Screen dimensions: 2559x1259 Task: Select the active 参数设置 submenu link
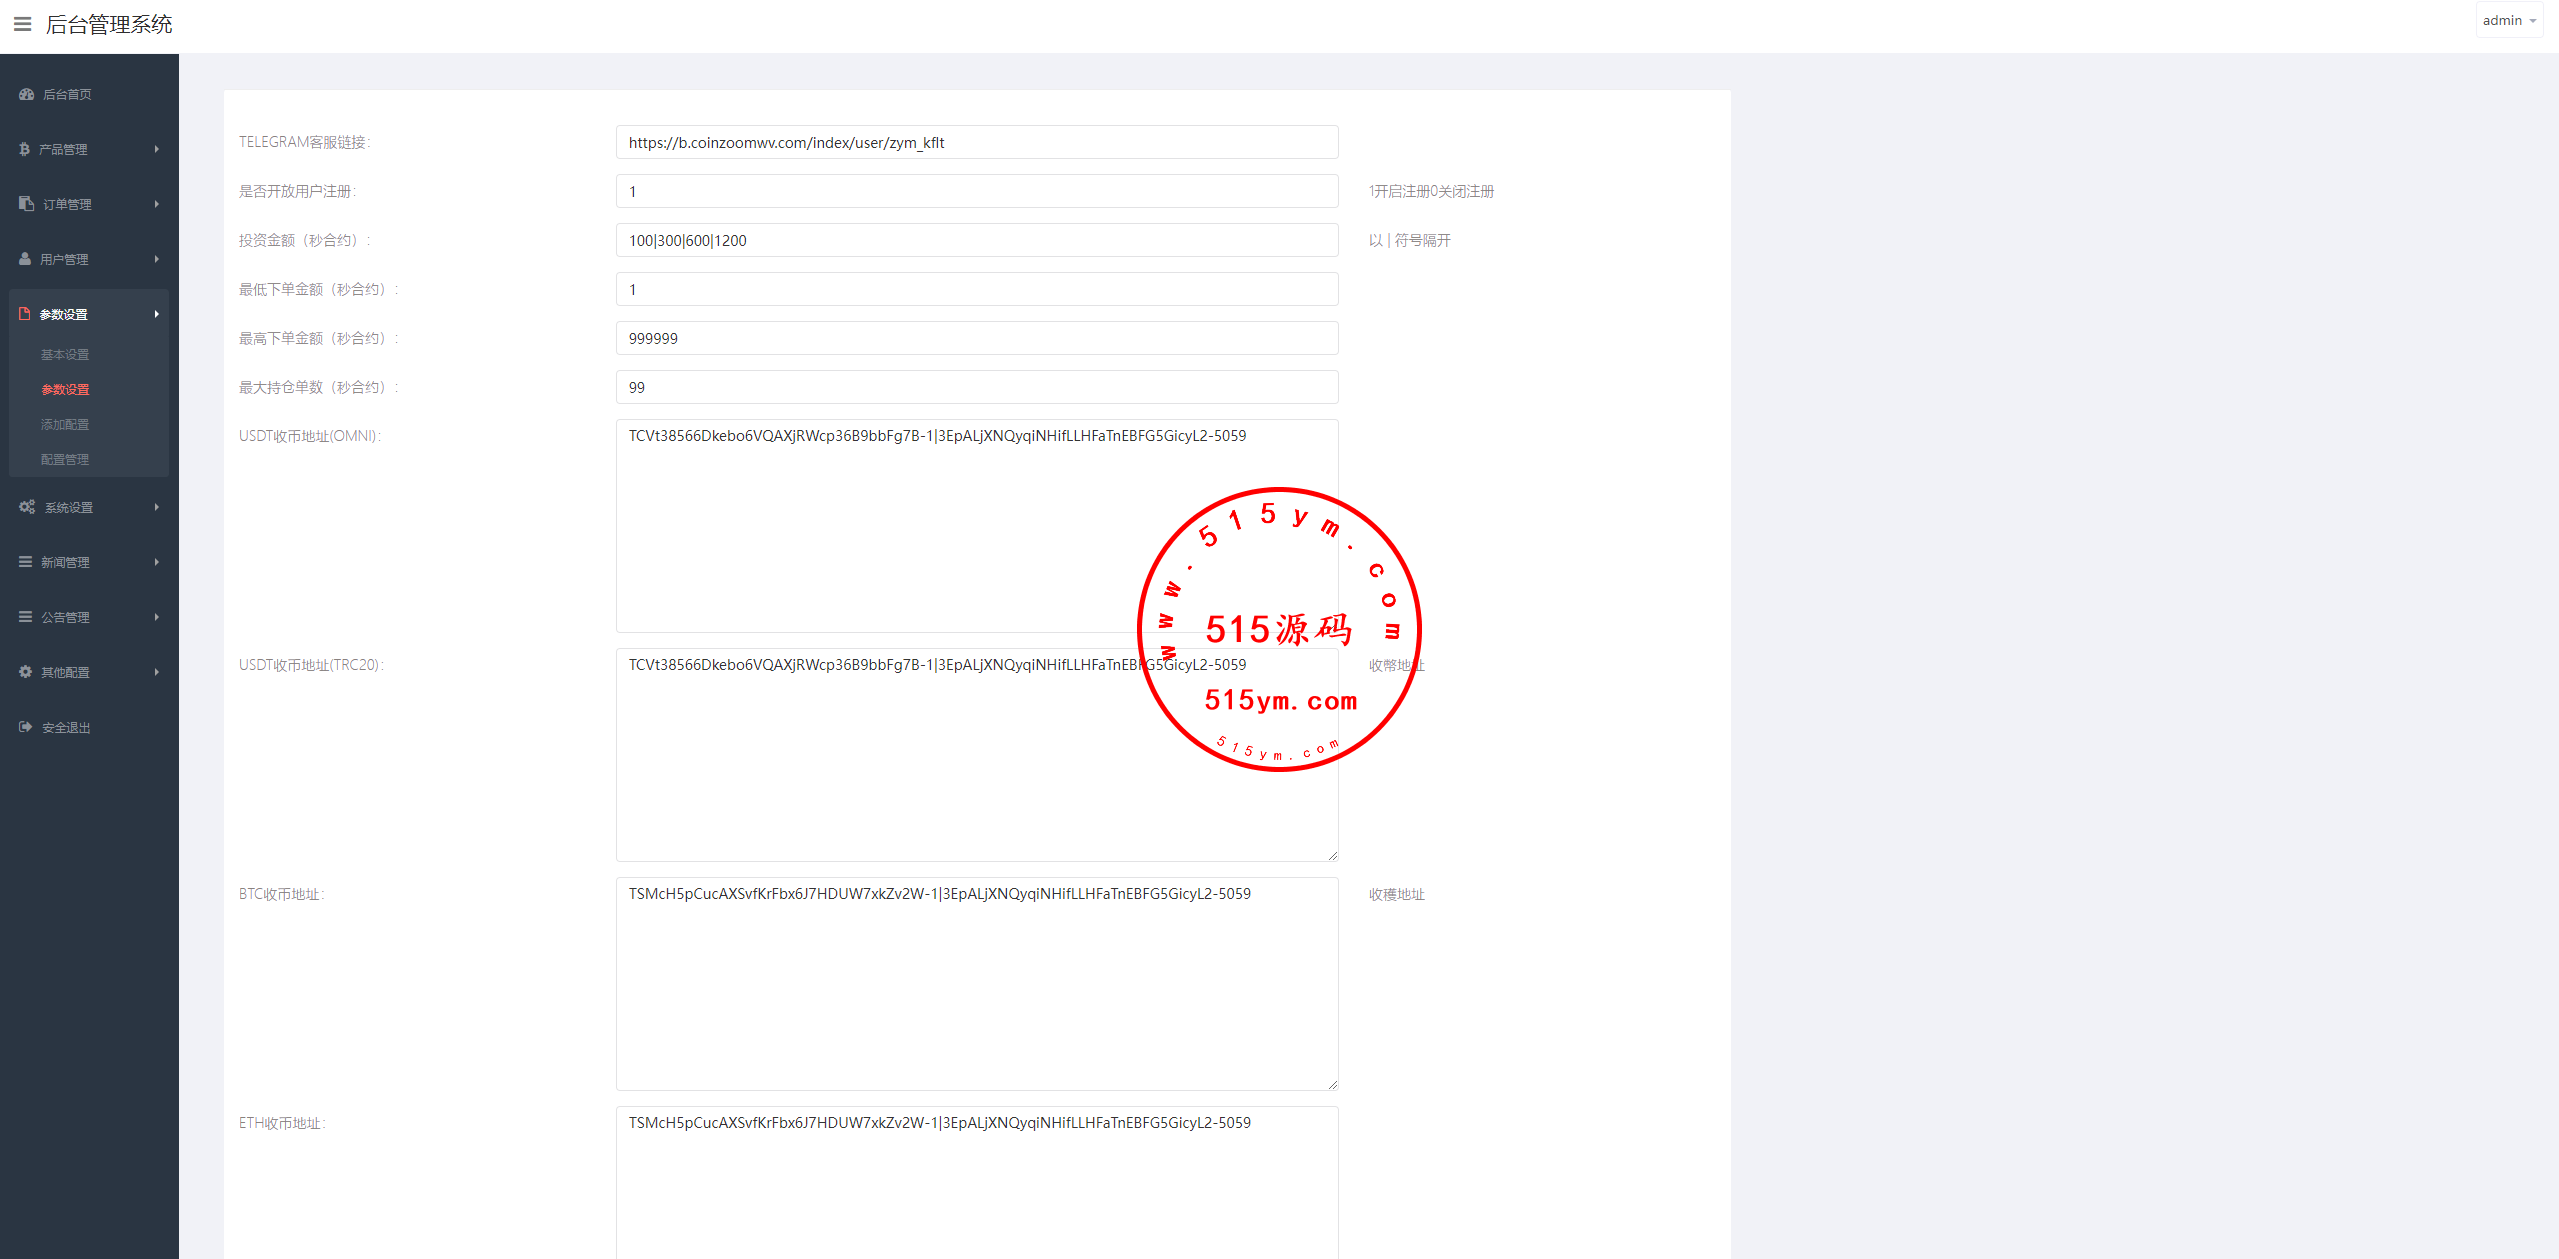(65, 390)
